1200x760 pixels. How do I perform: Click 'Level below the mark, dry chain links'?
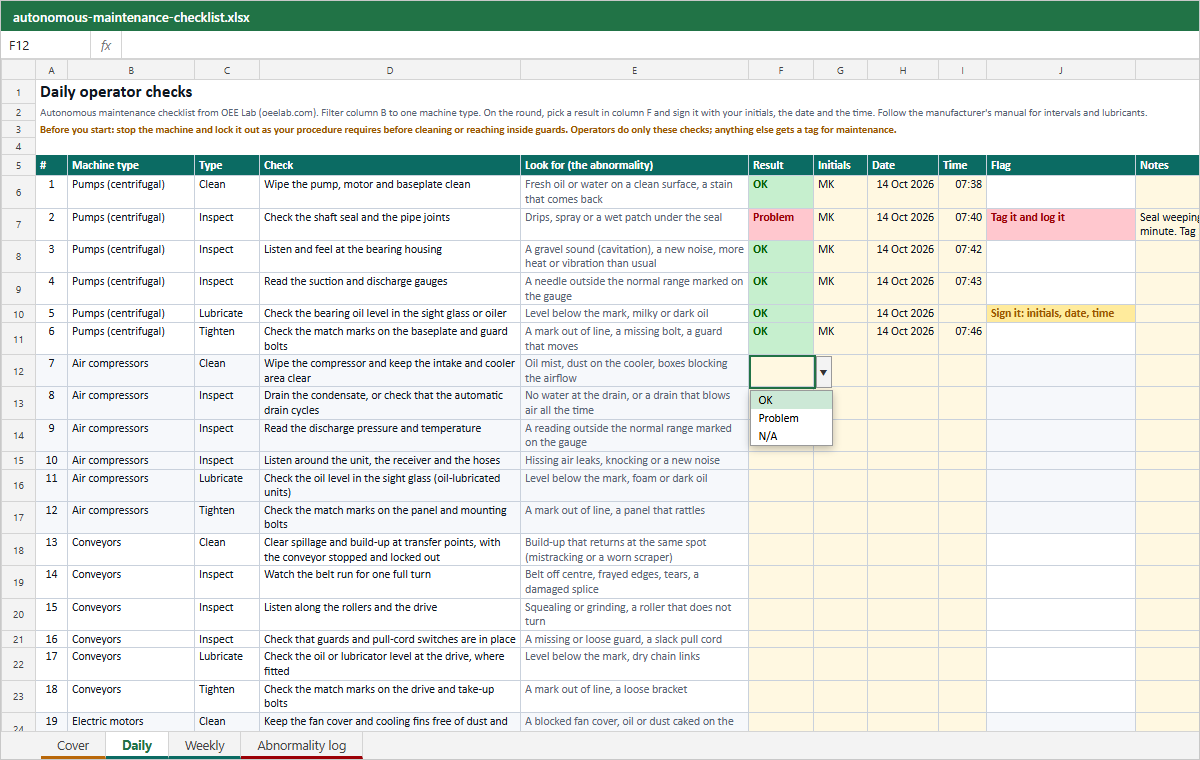pyautogui.click(x=634, y=664)
